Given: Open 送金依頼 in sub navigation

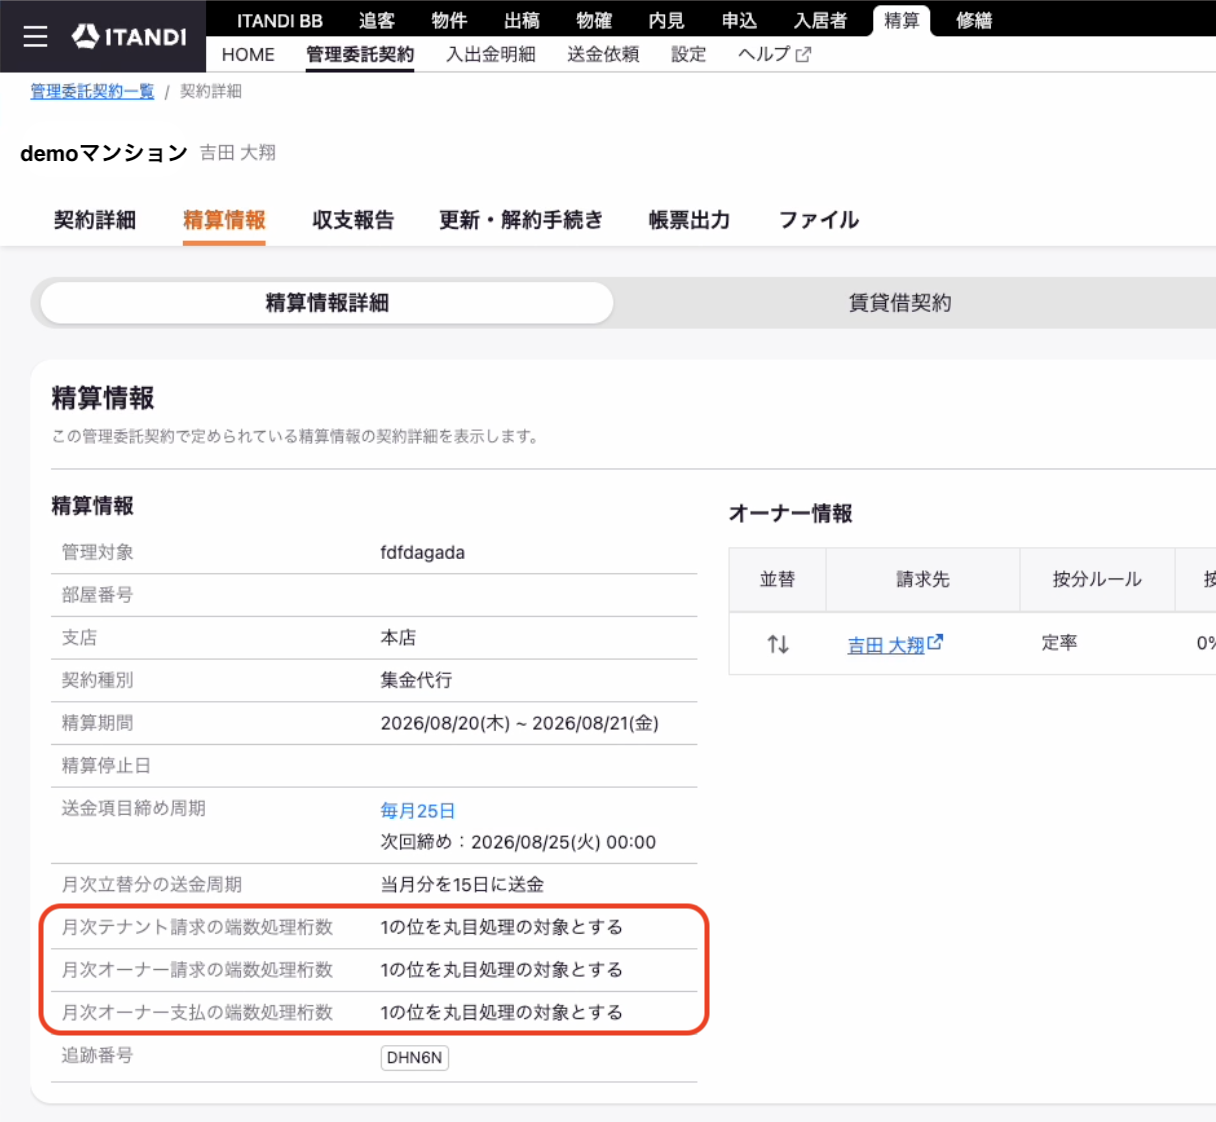Looking at the screenshot, I should click(x=603, y=54).
